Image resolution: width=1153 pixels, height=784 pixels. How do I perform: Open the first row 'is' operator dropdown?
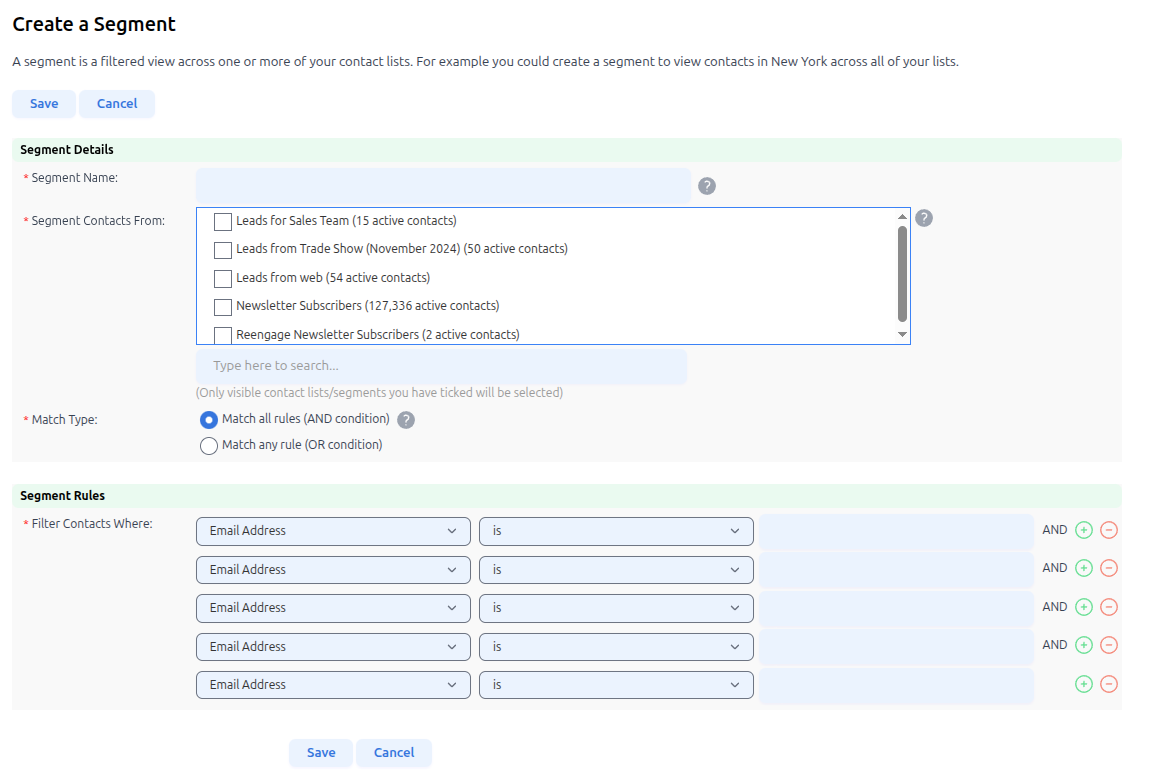pyautogui.click(x=616, y=531)
